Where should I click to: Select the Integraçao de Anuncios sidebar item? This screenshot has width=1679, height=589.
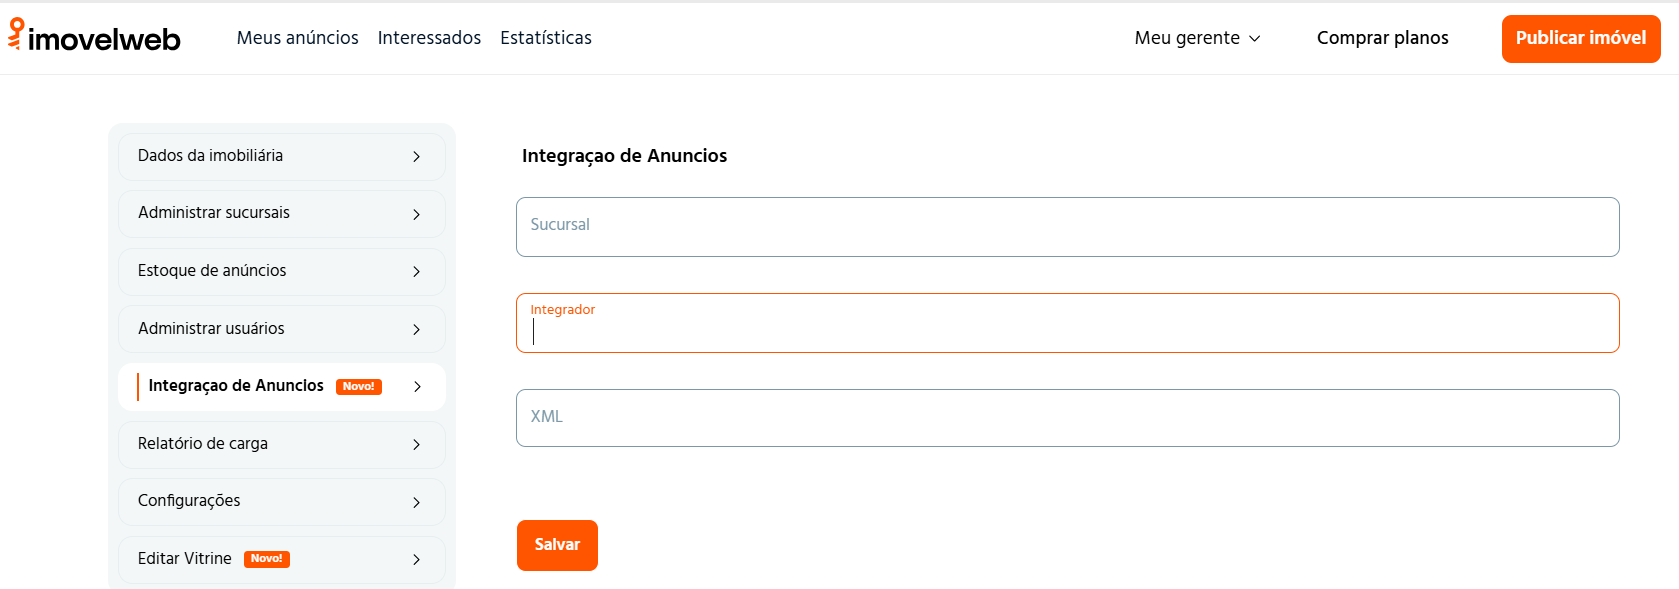[236, 386]
